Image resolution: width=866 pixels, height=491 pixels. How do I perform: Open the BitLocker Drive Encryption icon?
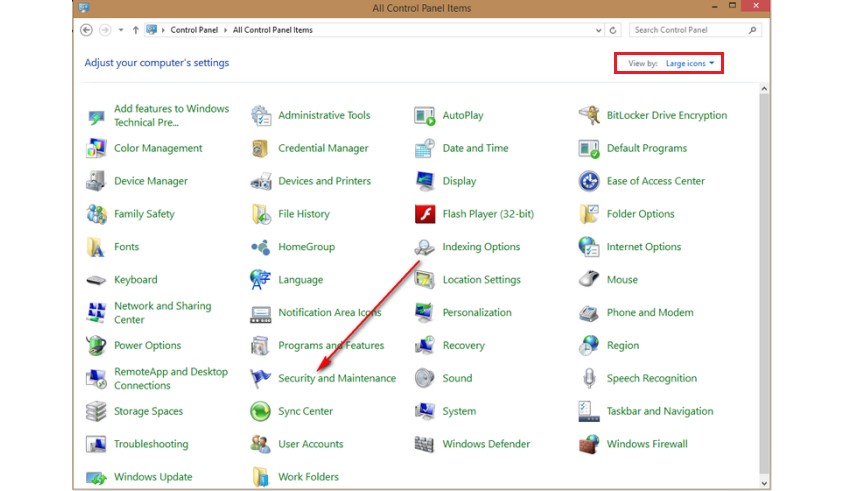click(589, 116)
